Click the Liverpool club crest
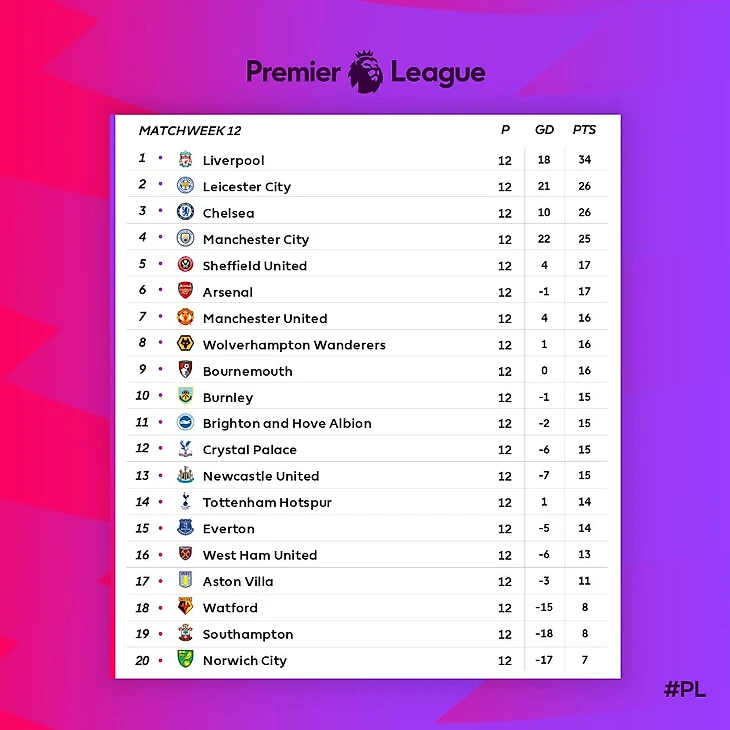The height and width of the screenshot is (730, 730). (185, 160)
